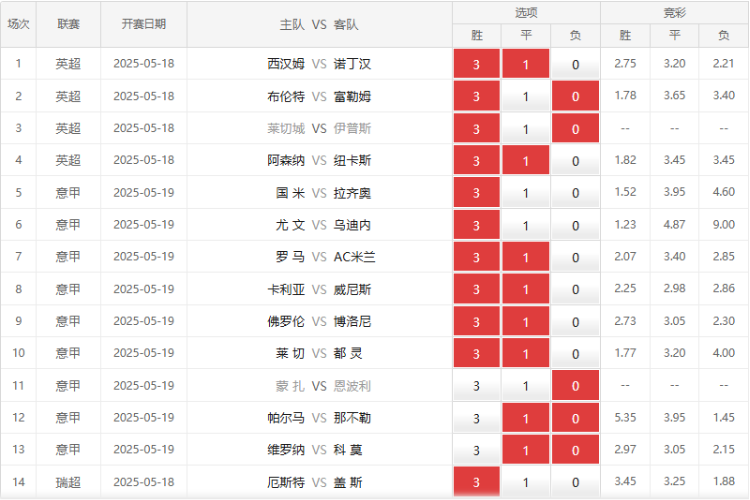The height and width of the screenshot is (500, 750).
Task: Select win option 3 for 帕尔马 VS 那不勒
Action: point(476,418)
